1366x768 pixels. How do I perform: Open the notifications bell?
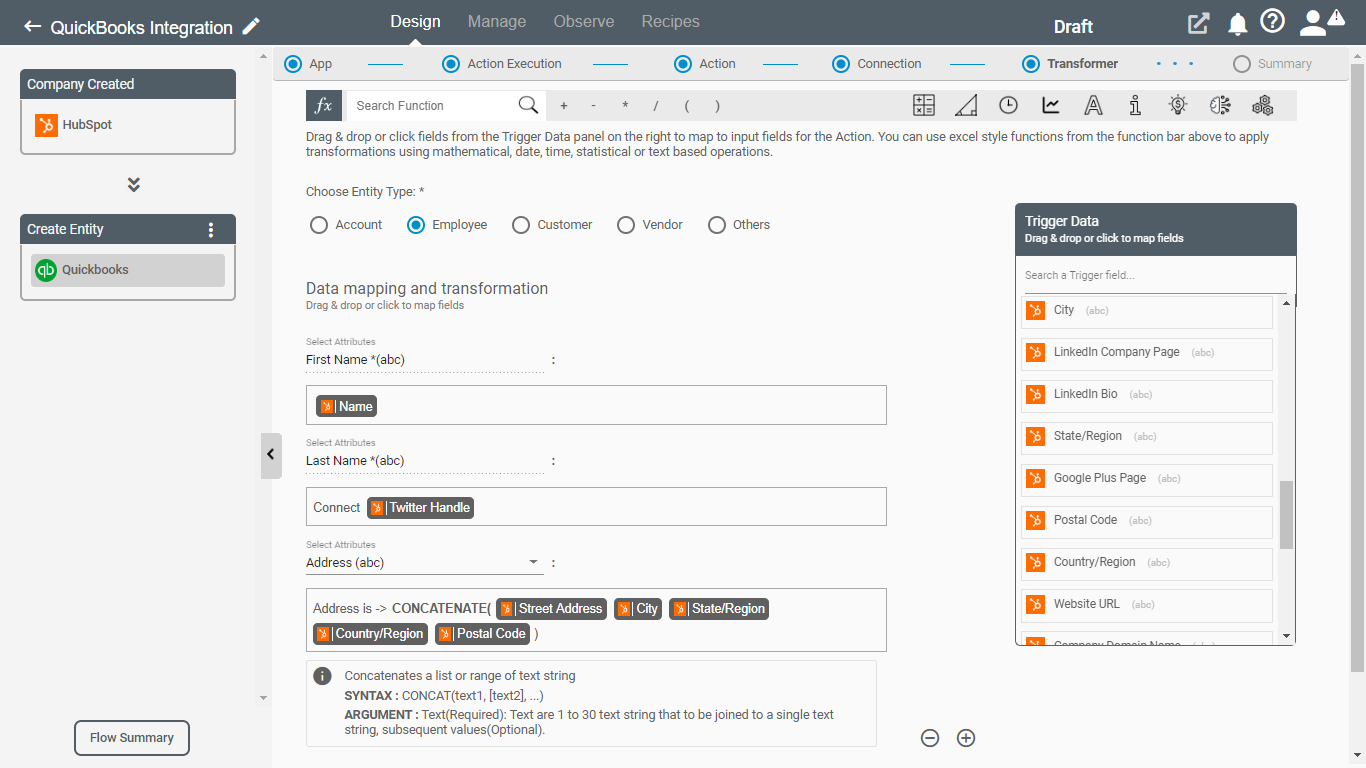[1238, 24]
